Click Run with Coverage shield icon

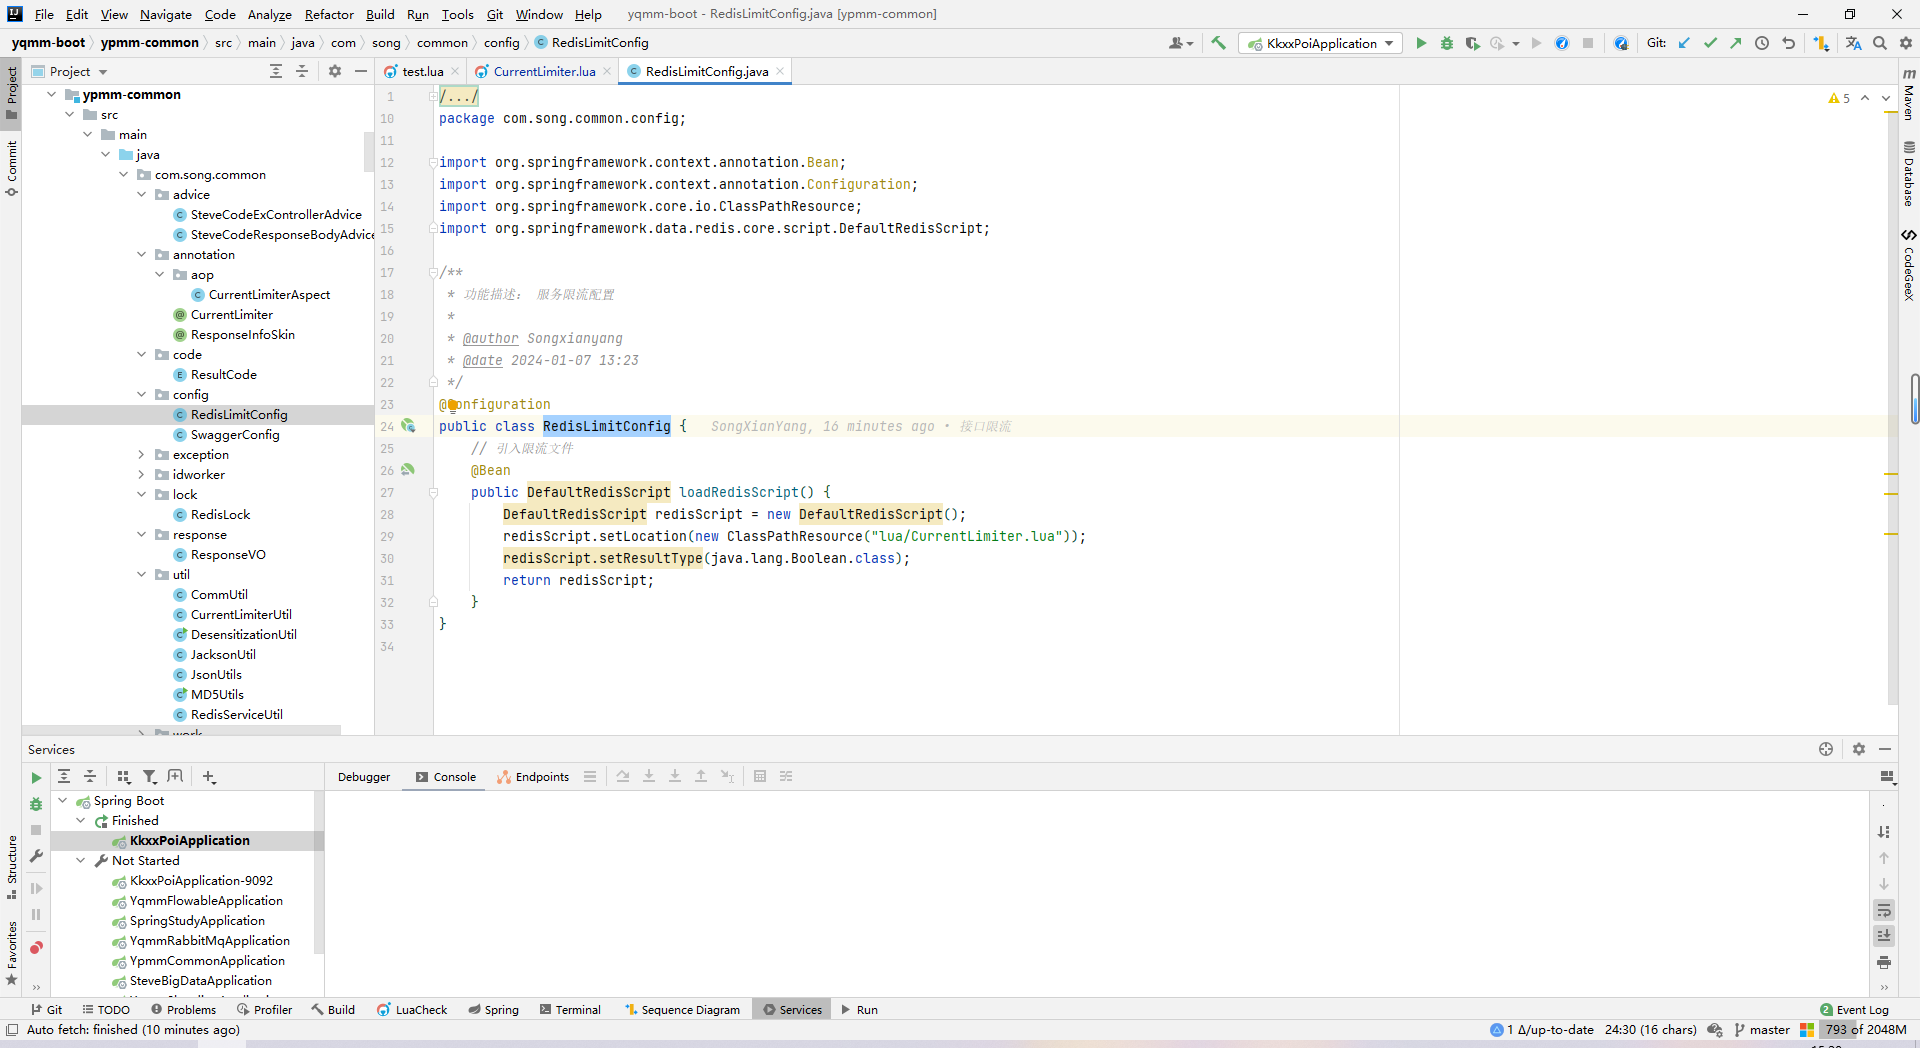pyautogui.click(x=1472, y=43)
